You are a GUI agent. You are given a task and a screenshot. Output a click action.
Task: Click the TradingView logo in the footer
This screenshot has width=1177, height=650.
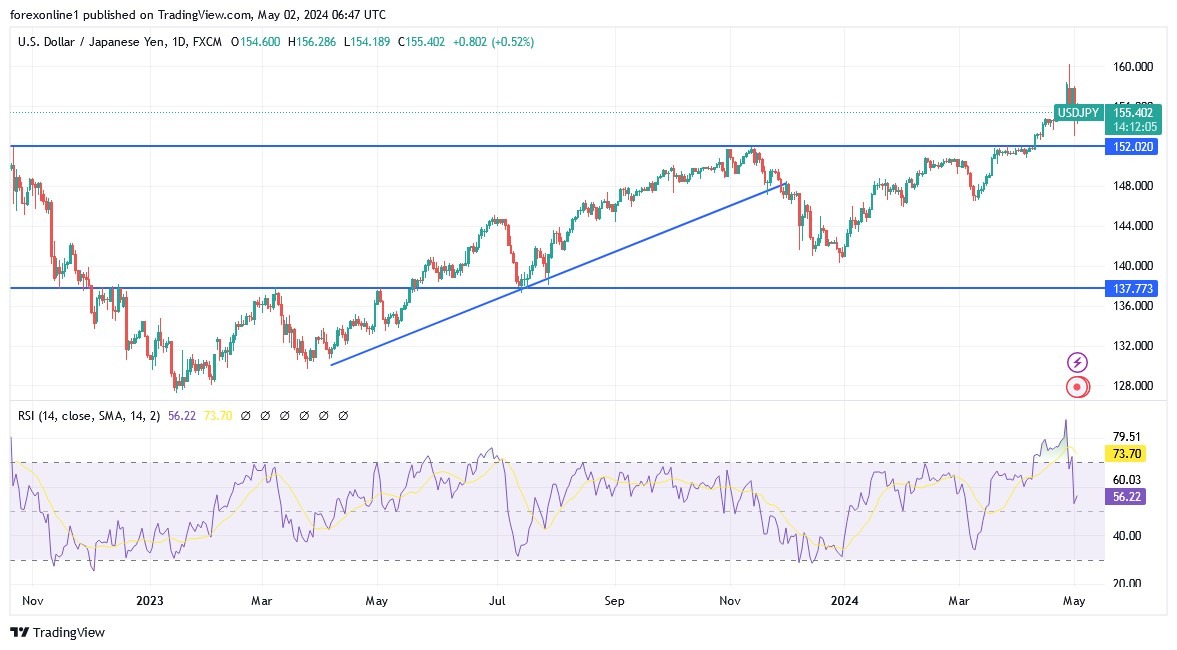[56, 633]
